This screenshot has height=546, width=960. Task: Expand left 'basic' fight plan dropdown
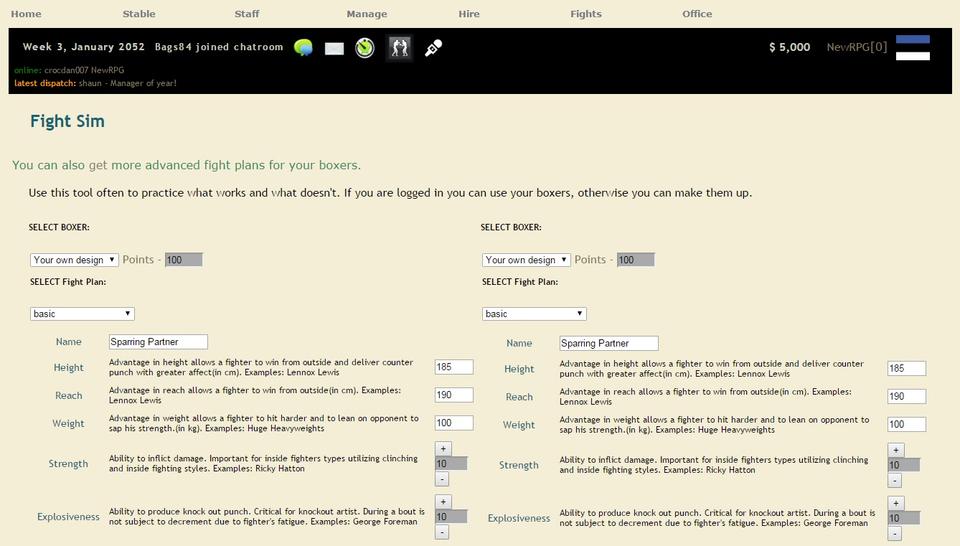coord(82,314)
